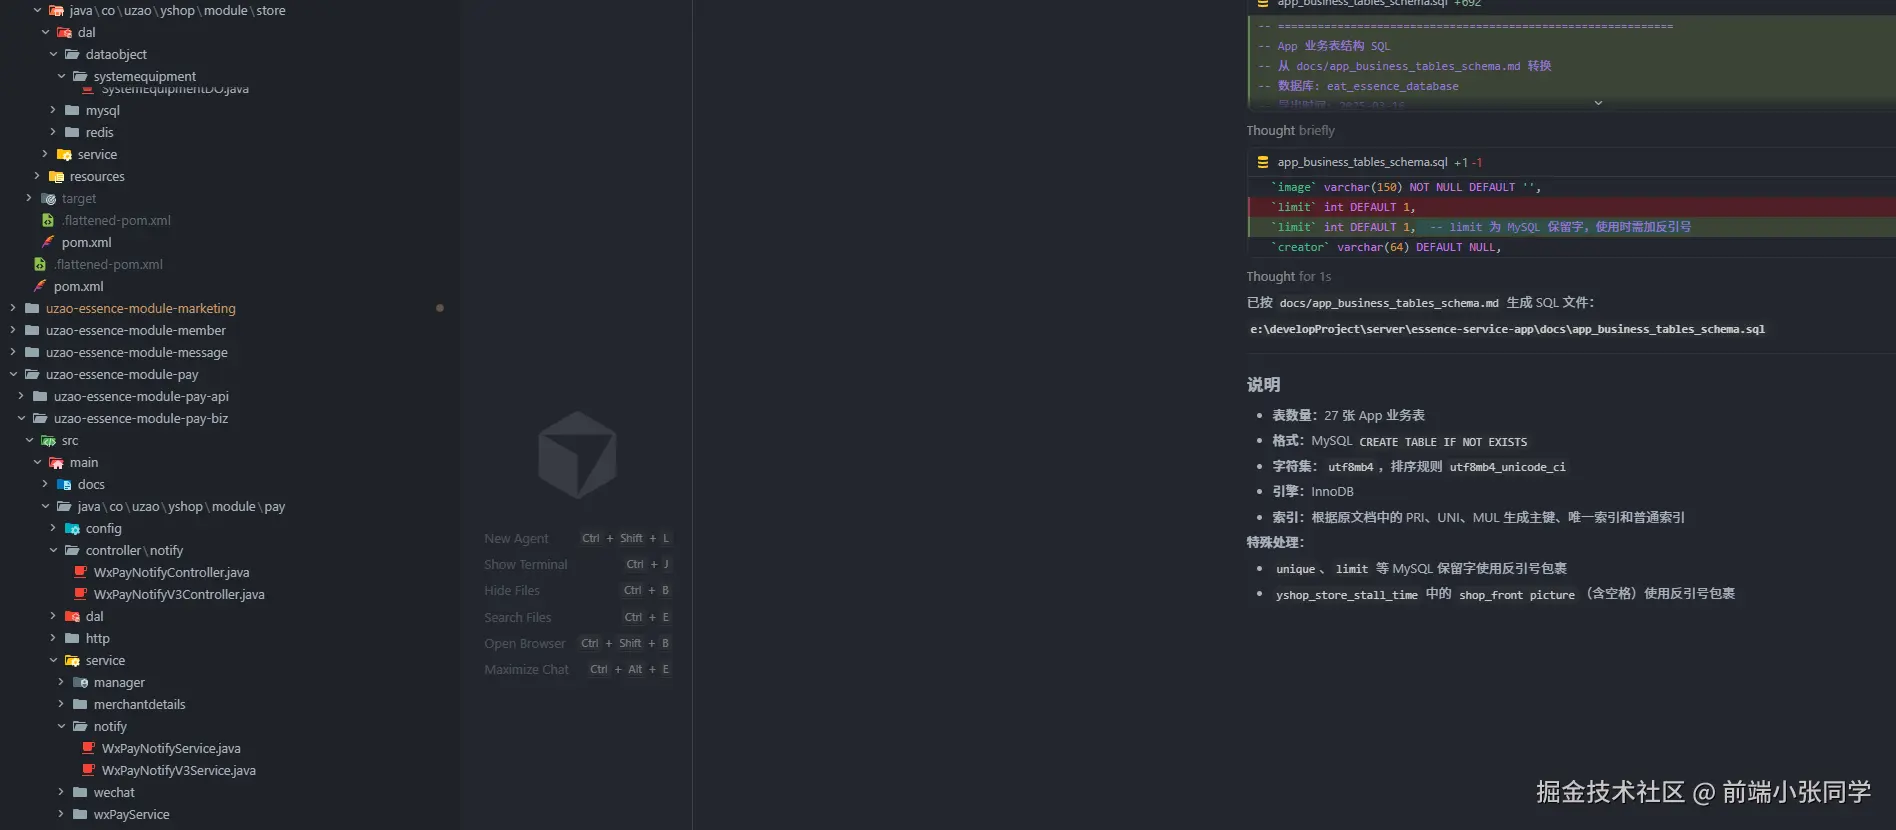Select Show Terminal shortcut entry
The image size is (1896, 830).
coord(577,564)
